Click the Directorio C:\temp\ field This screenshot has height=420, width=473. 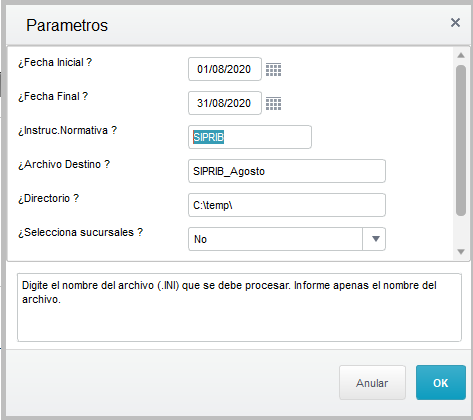[x=287, y=205]
